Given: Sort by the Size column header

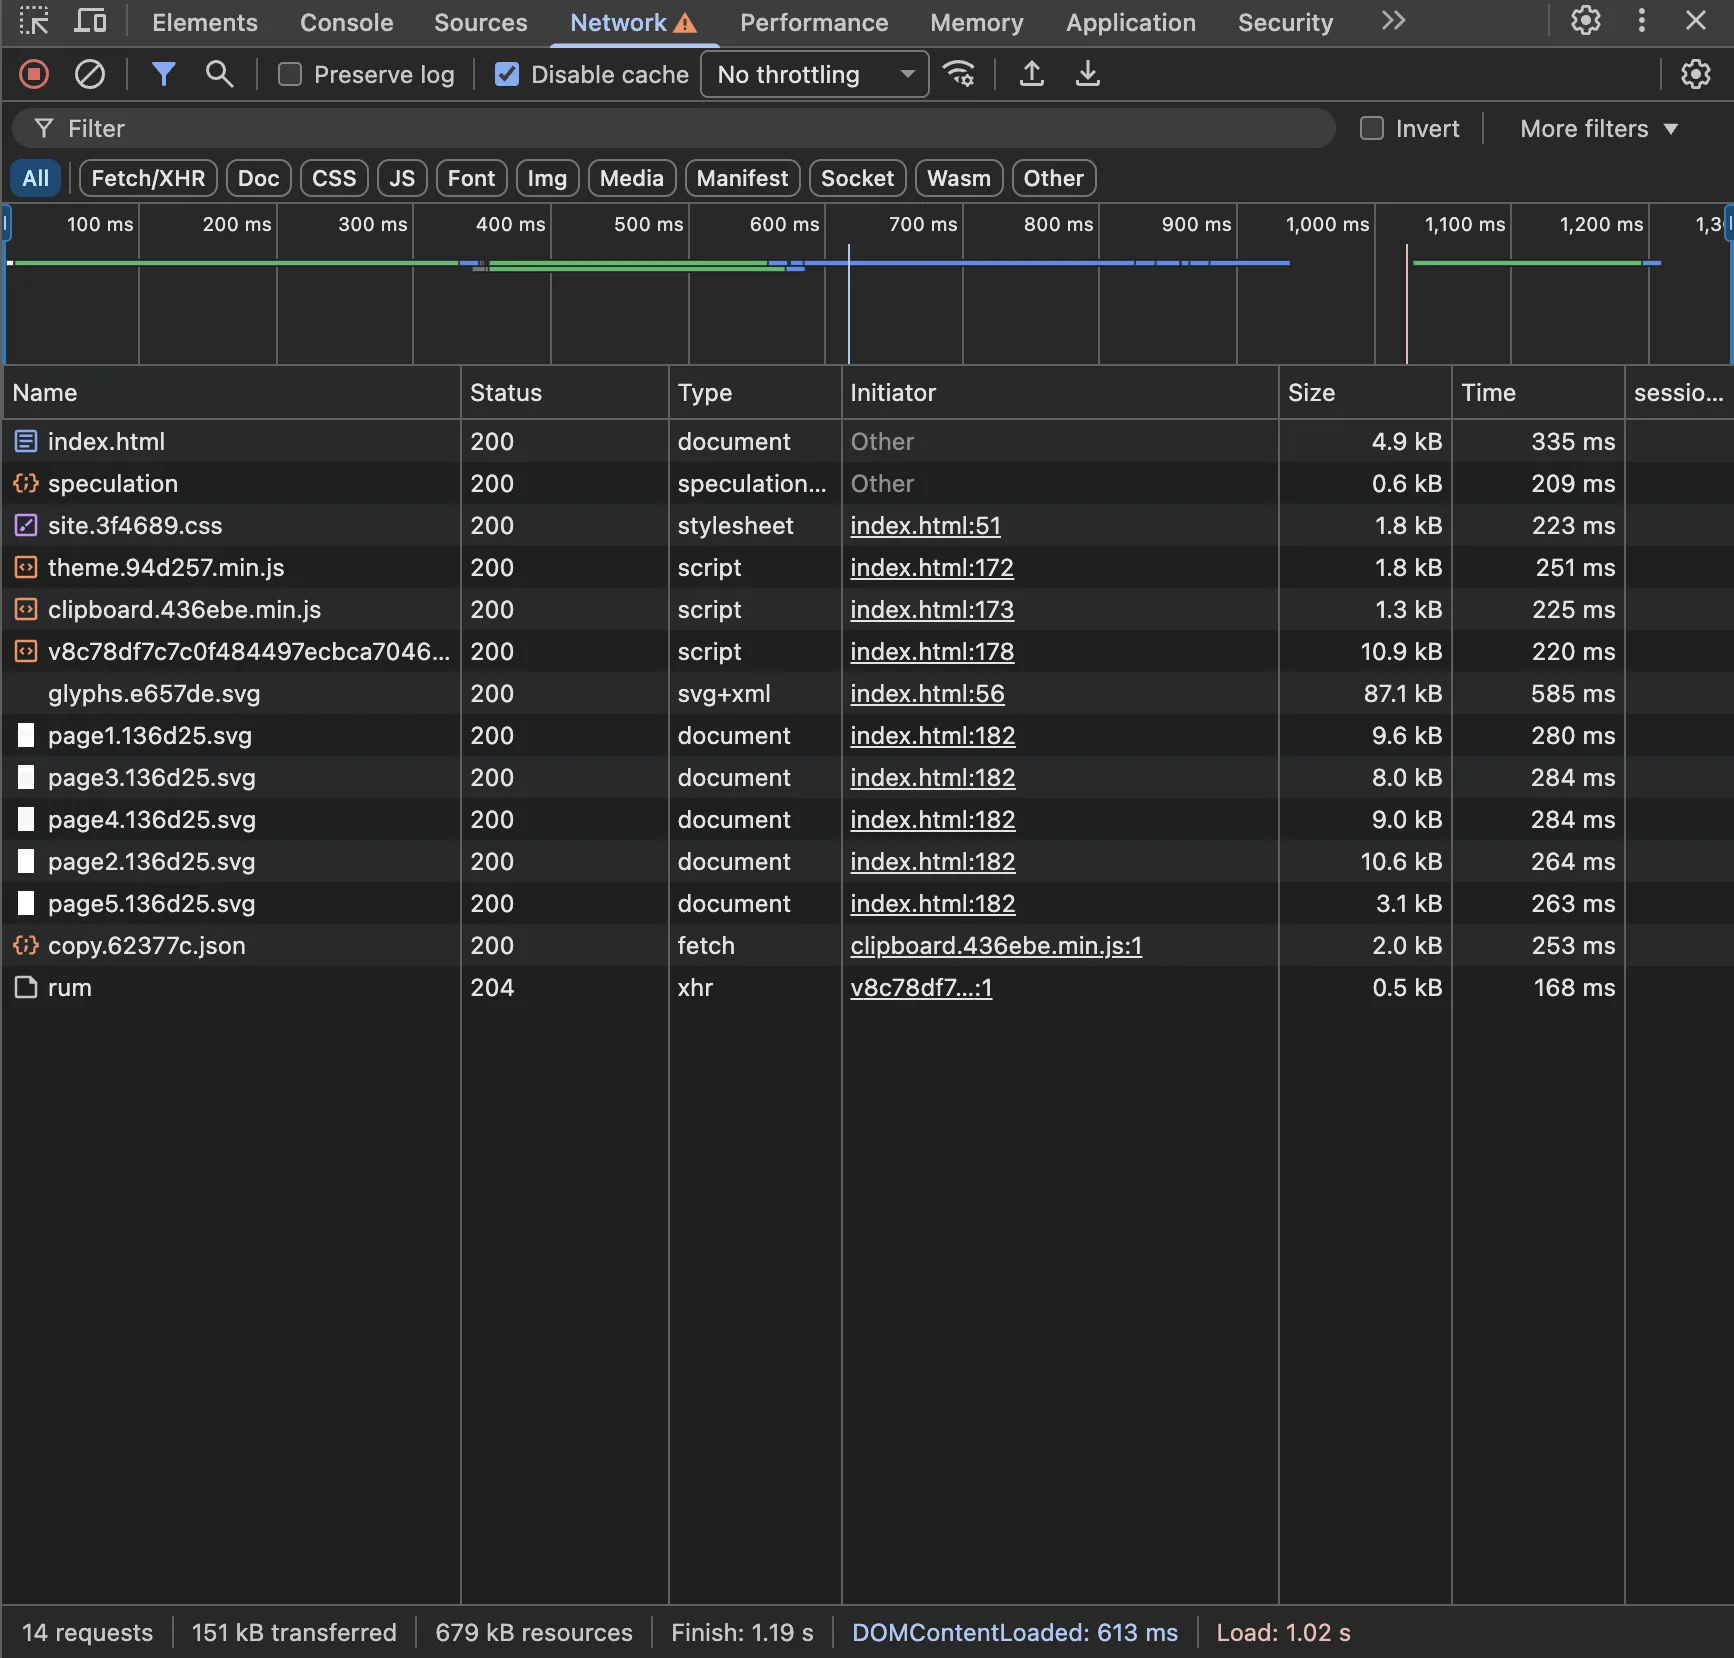Looking at the screenshot, I should [1365, 392].
